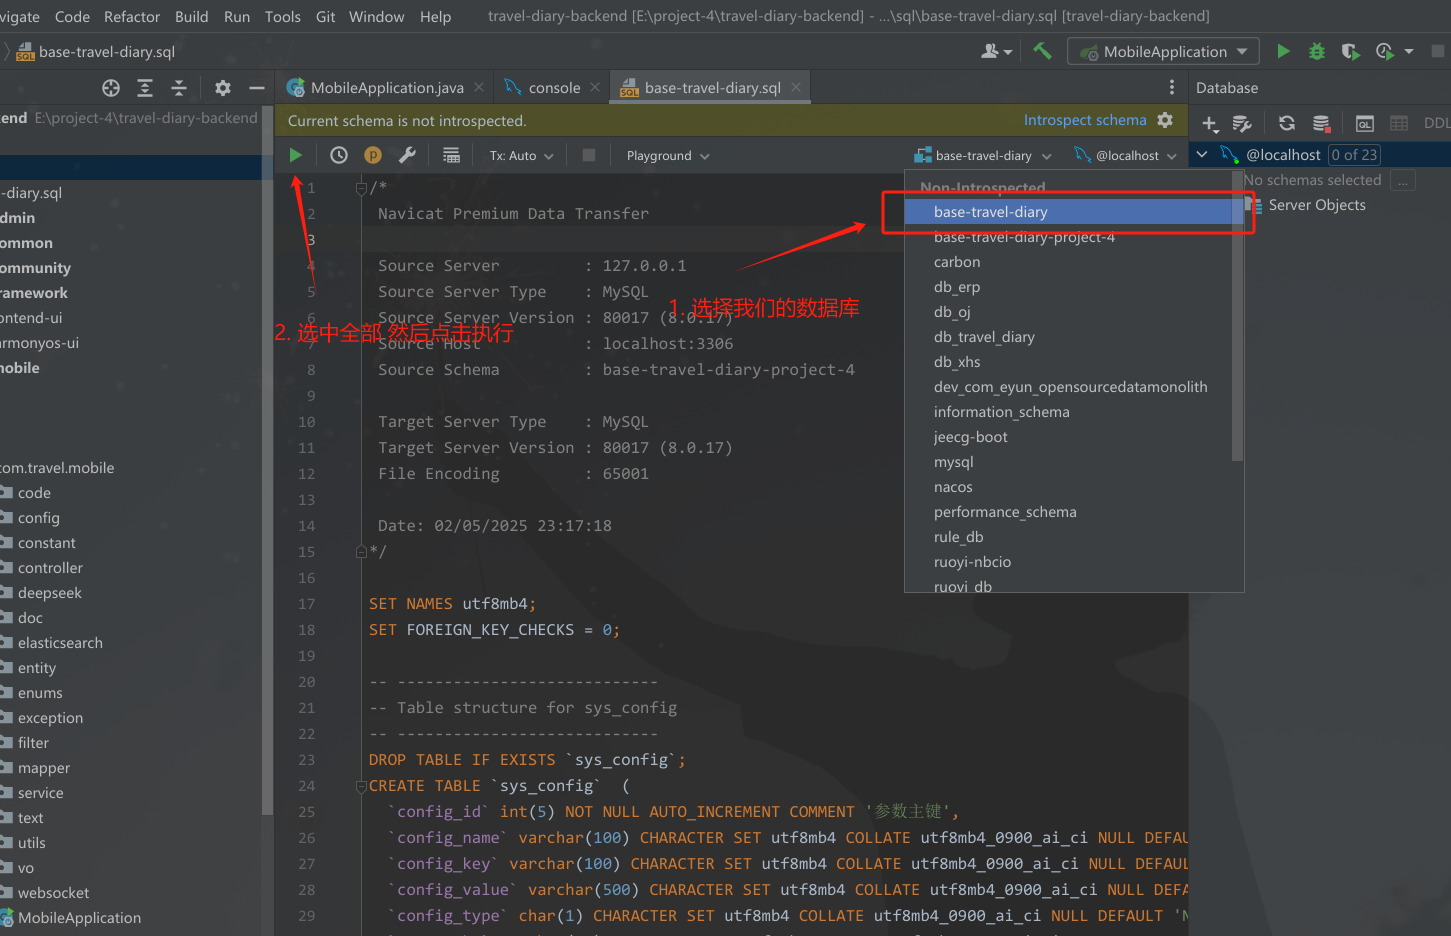
Task: Run MobileApplication with the top green arrow
Action: click(1283, 51)
